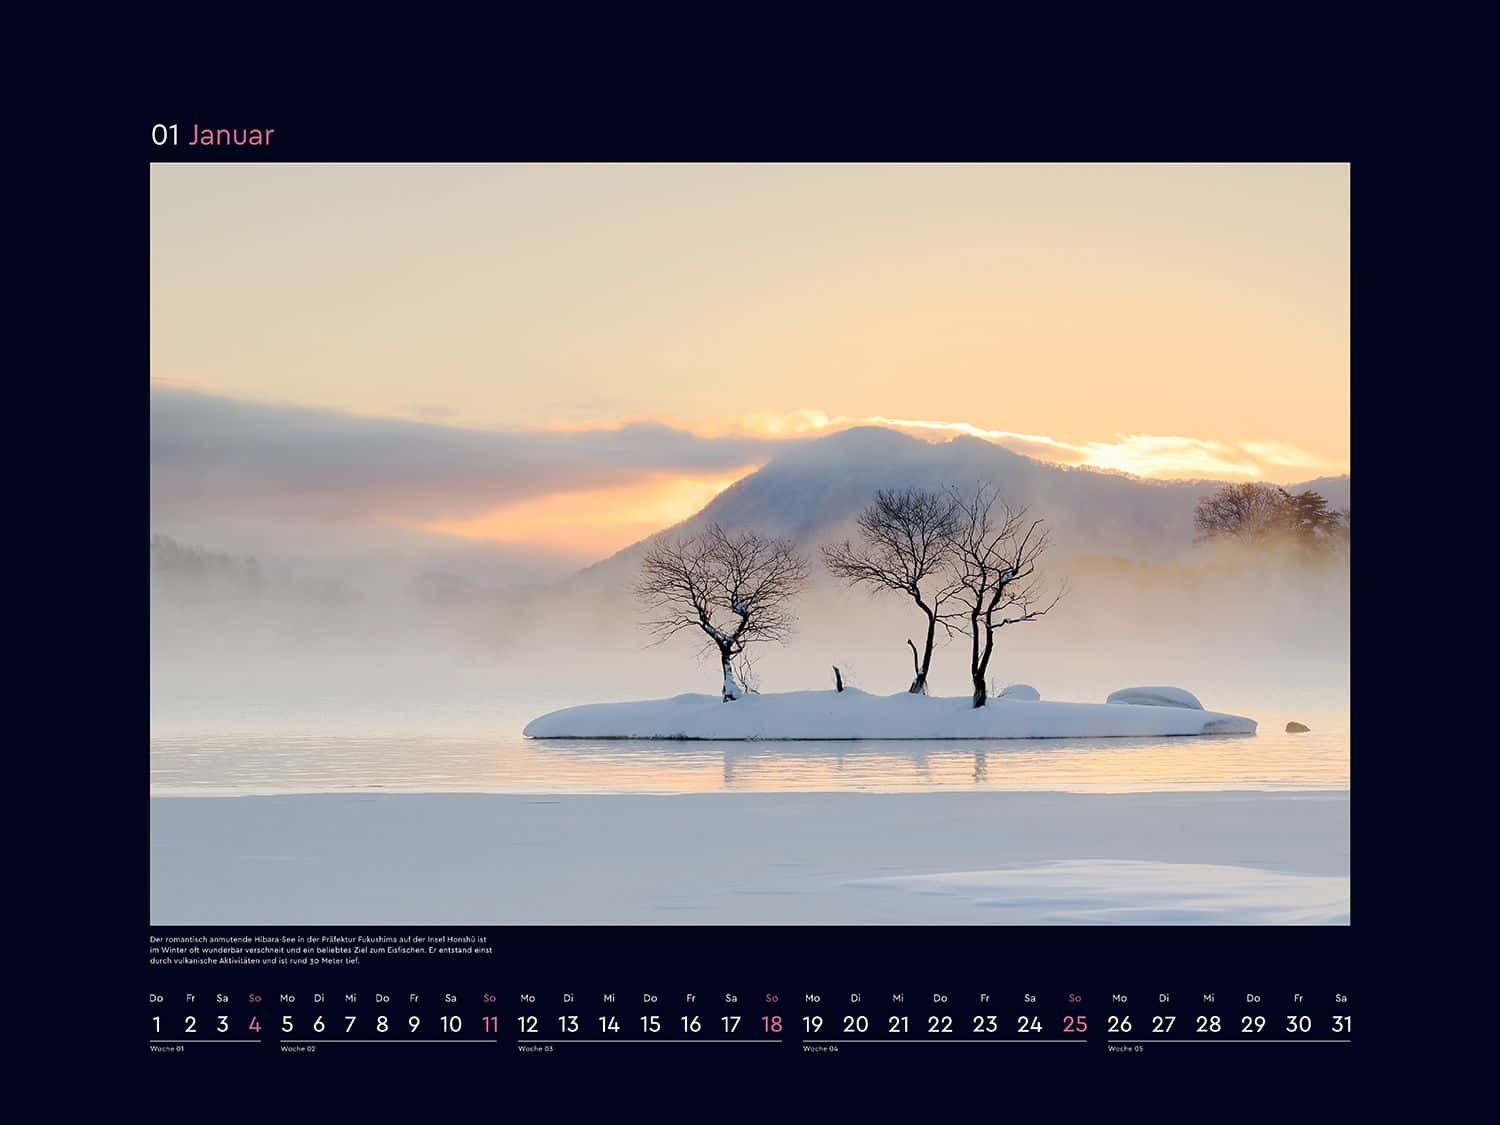
Task: Select date 6 in the calendar strip
Action: (x=319, y=1024)
